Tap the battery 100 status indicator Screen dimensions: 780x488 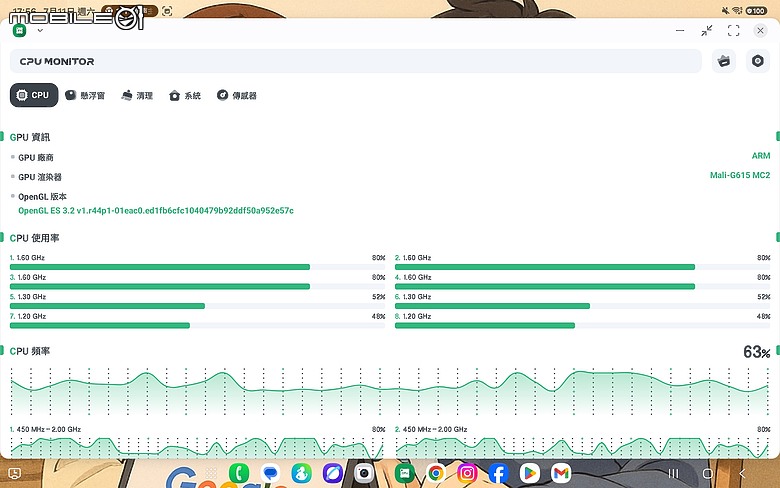[x=756, y=10]
